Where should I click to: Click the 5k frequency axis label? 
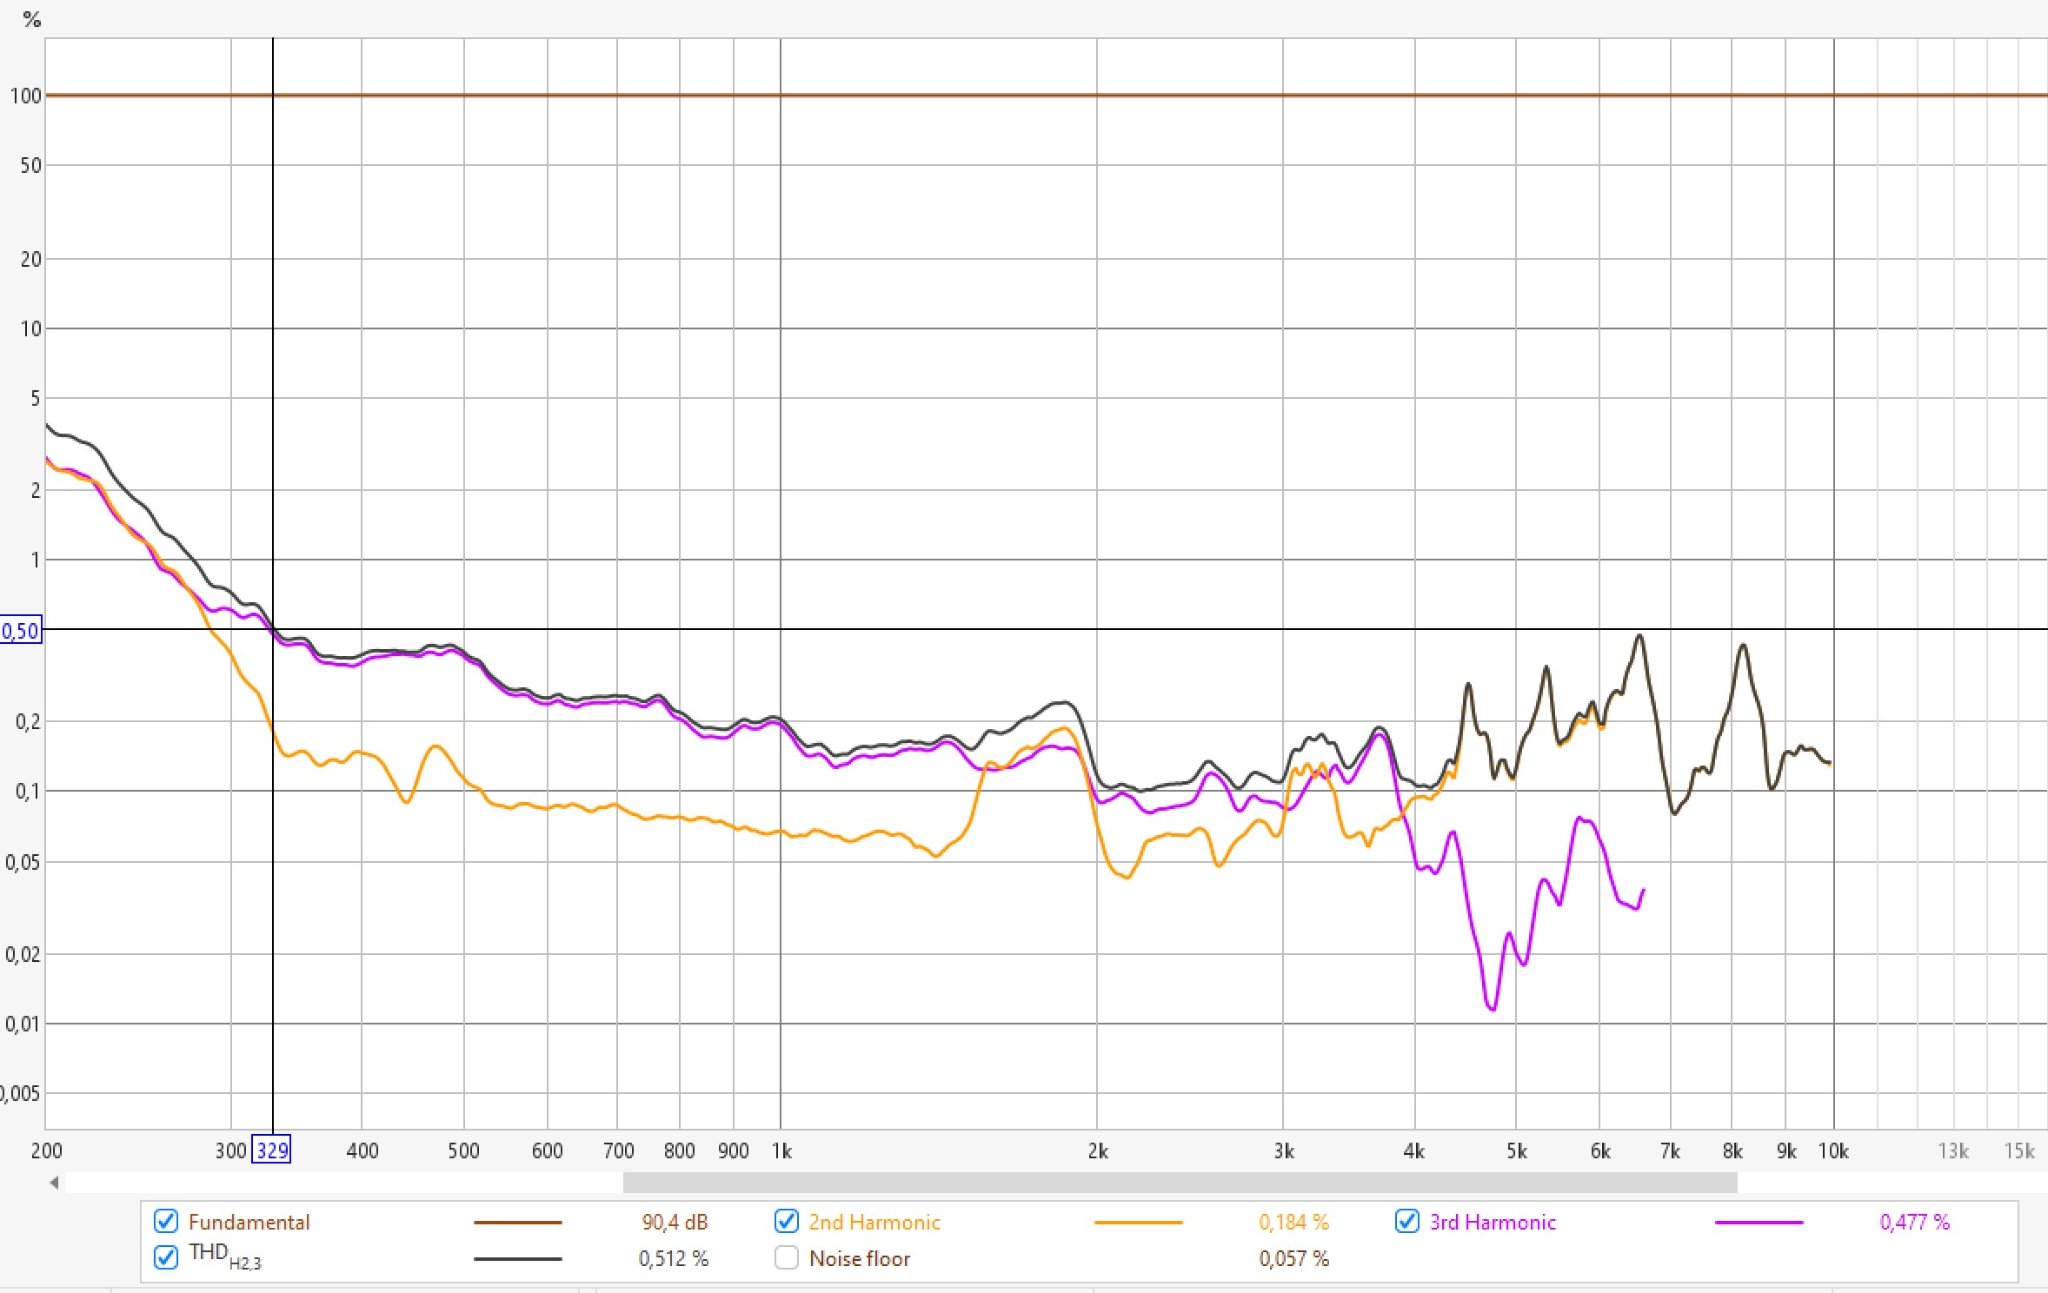click(x=1516, y=1151)
